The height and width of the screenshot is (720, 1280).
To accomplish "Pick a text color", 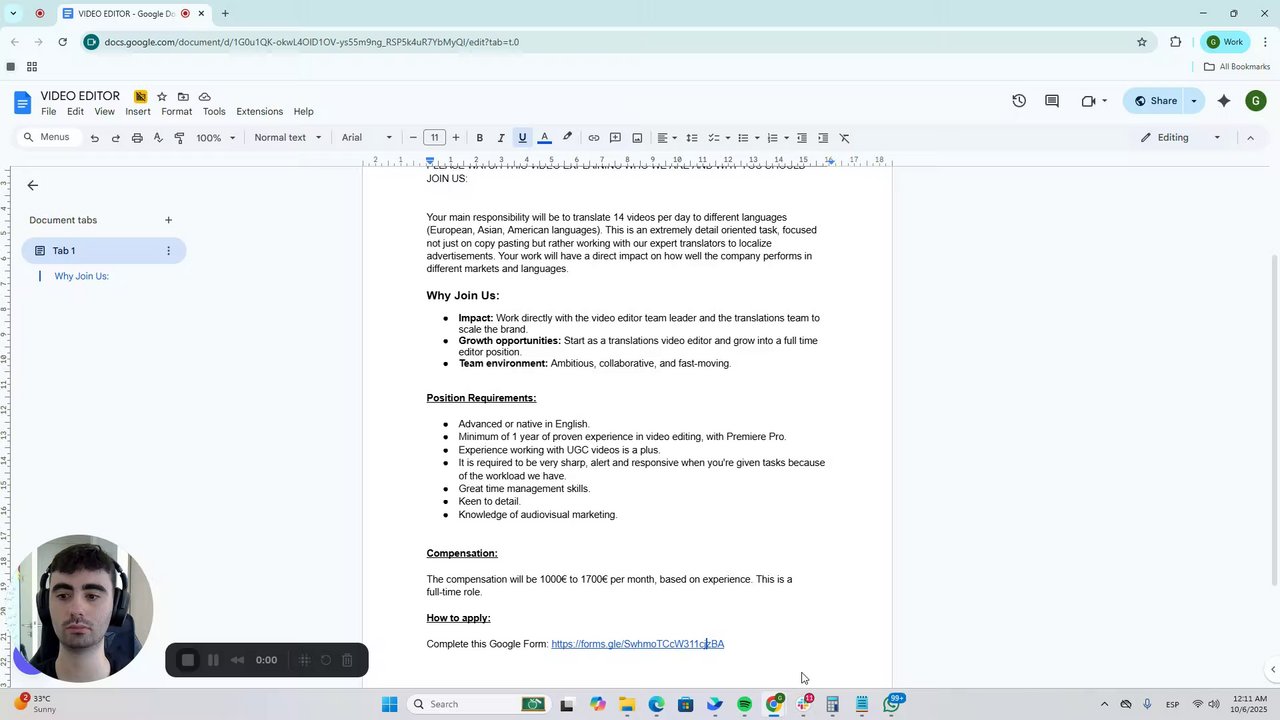I will click(545, 138).
